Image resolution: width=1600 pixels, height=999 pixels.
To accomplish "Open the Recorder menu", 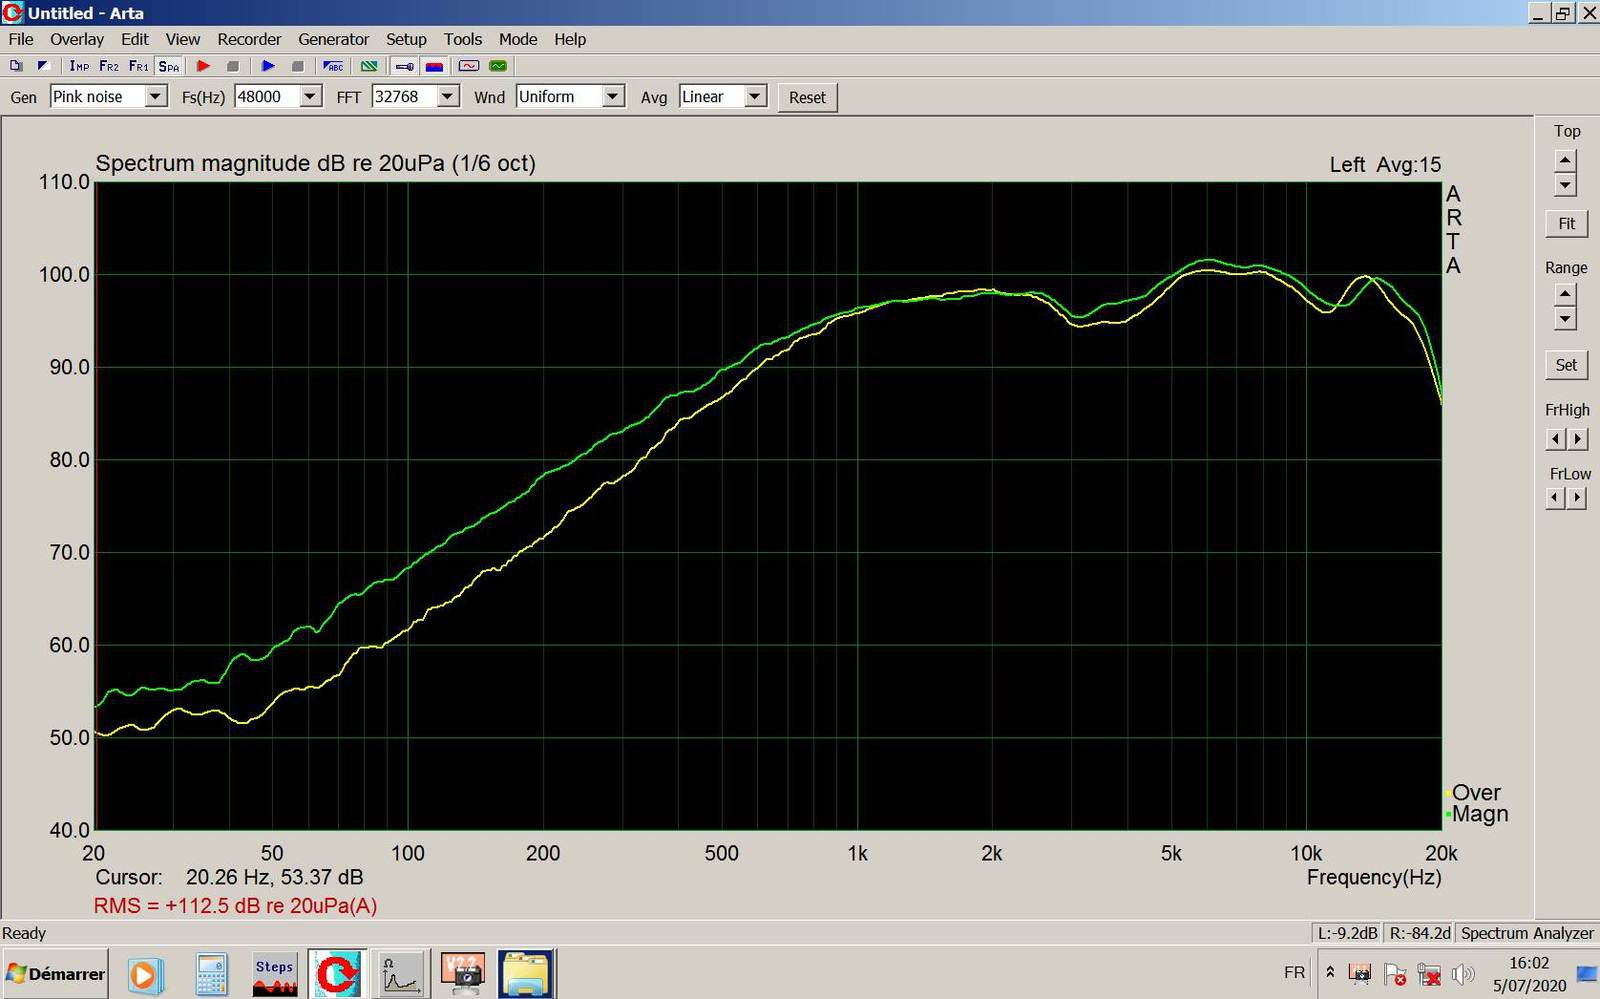I will (249, 39).
